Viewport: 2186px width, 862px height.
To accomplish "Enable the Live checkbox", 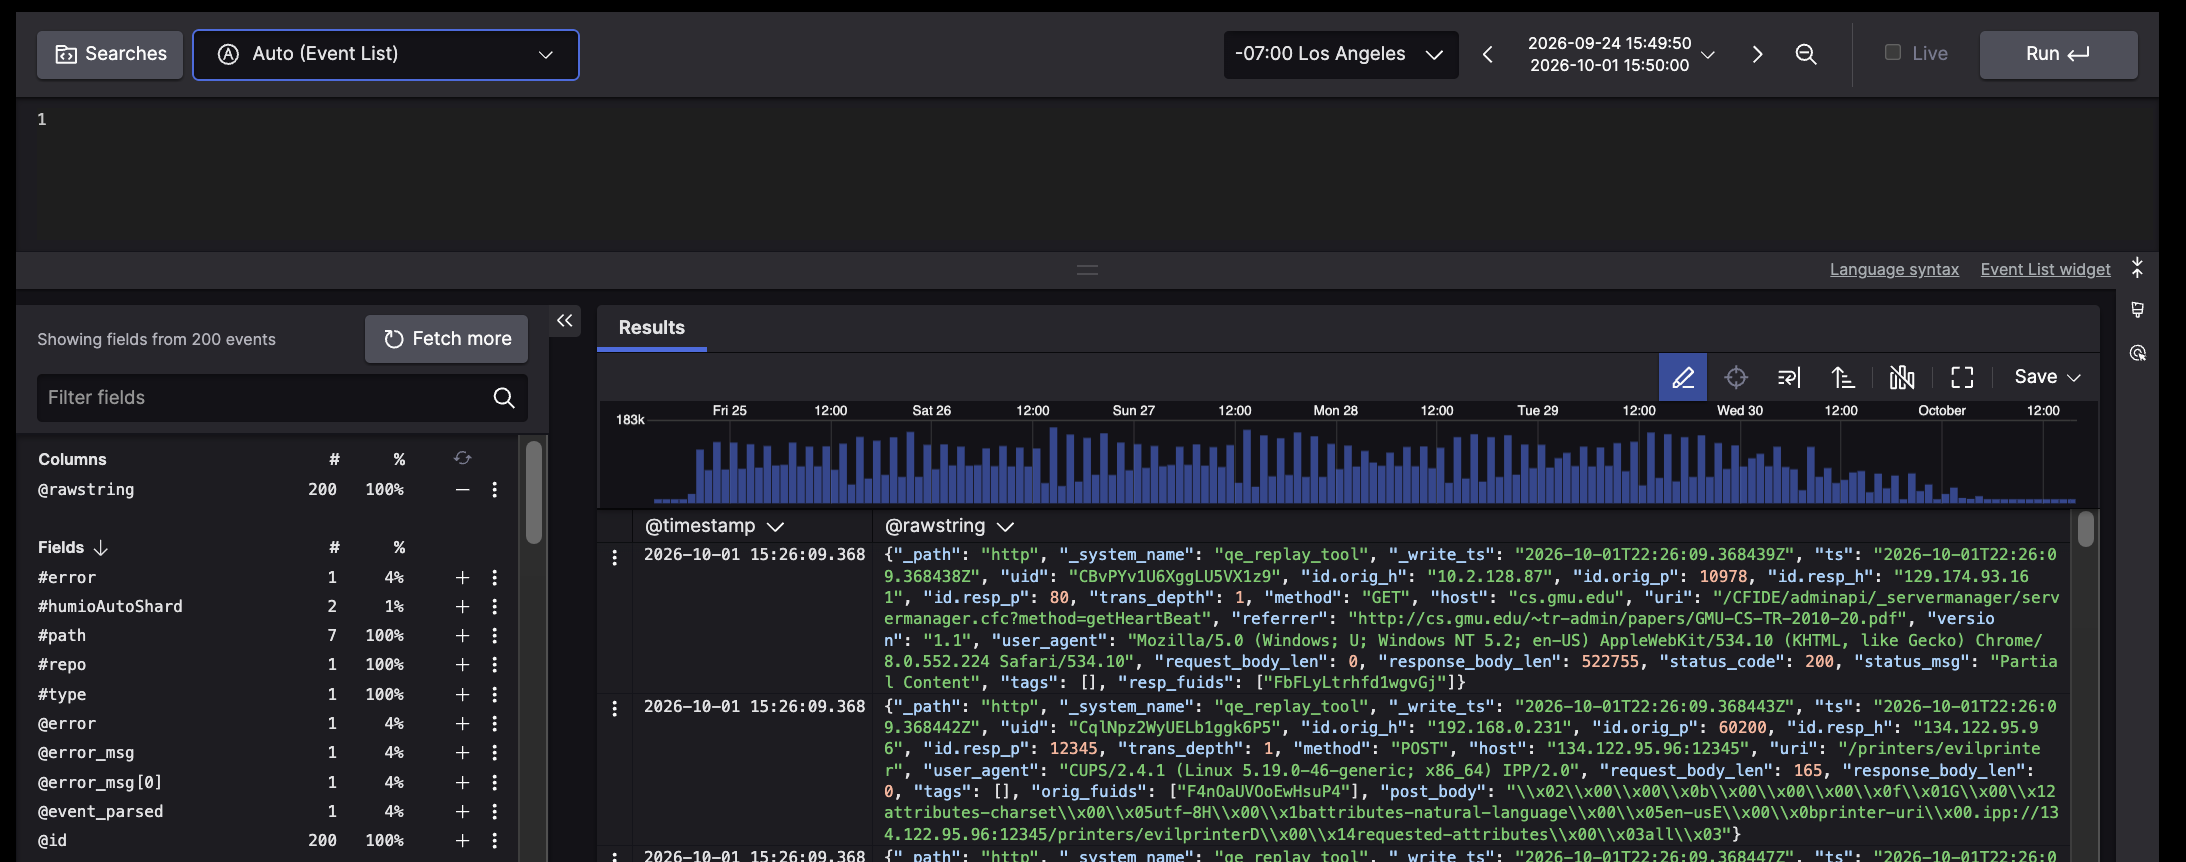I will [x=1893, y=52].
